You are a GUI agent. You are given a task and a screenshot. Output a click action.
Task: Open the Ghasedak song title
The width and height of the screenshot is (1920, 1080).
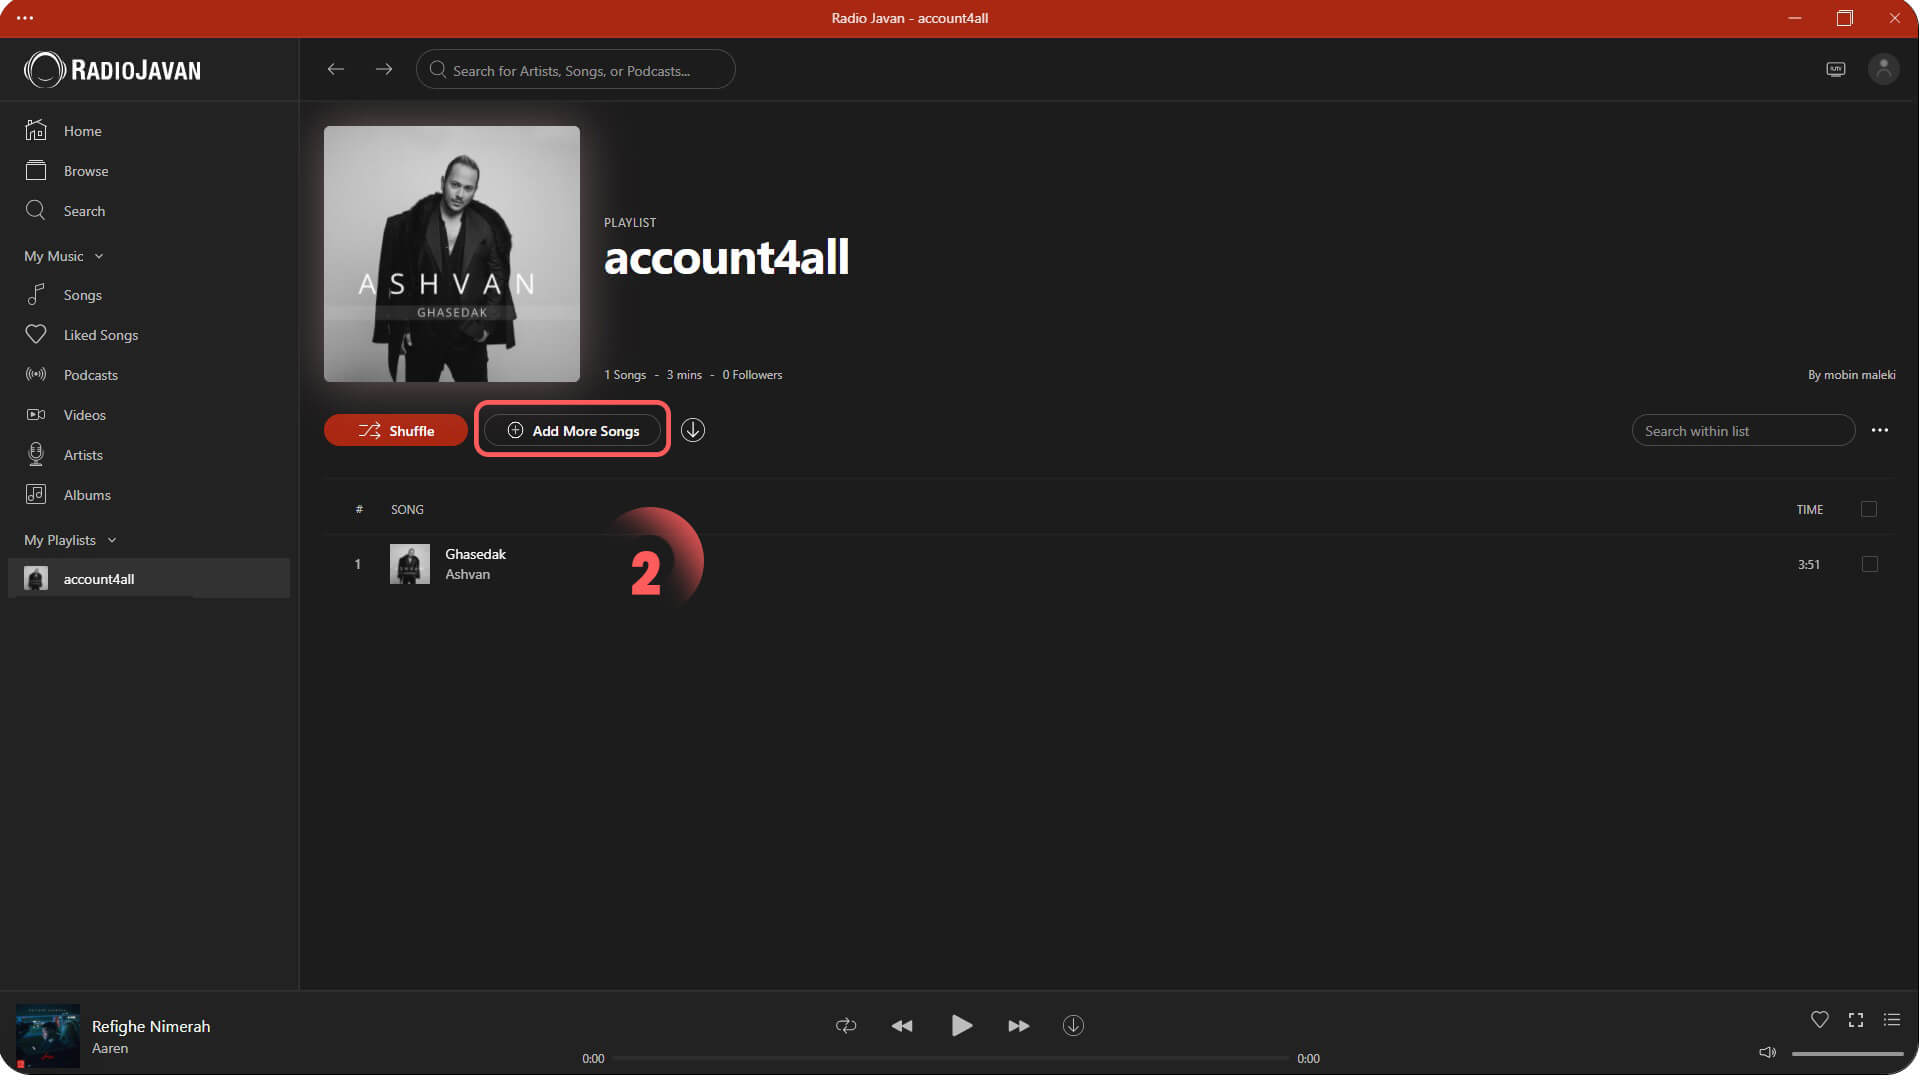tap(475, 555)
